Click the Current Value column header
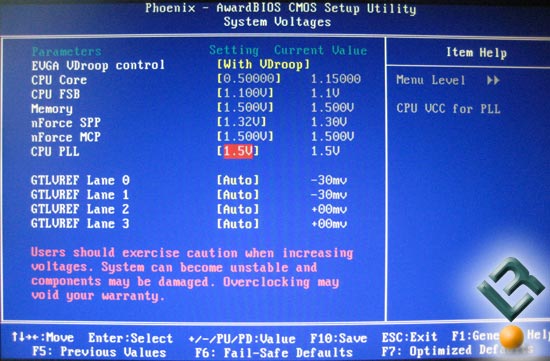This screenshot has height=361, width=550. pos(321,50)
